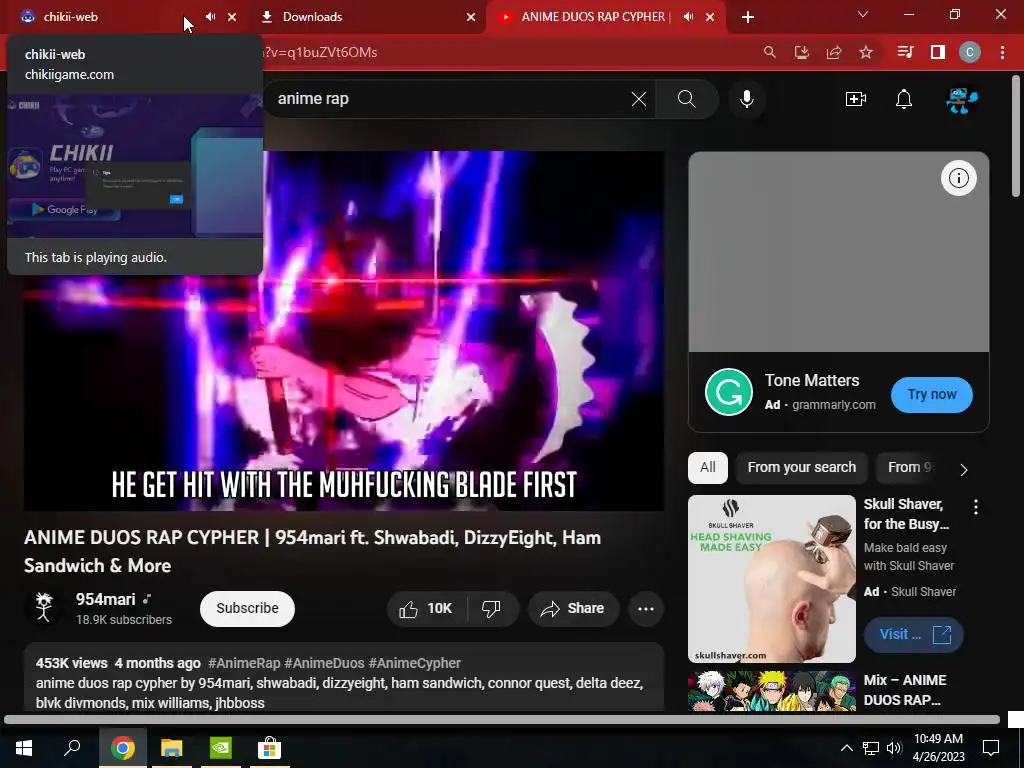Expand the video description box
Screen dimensions: 1024x768
pyautogui.click(x=344, y=678)
